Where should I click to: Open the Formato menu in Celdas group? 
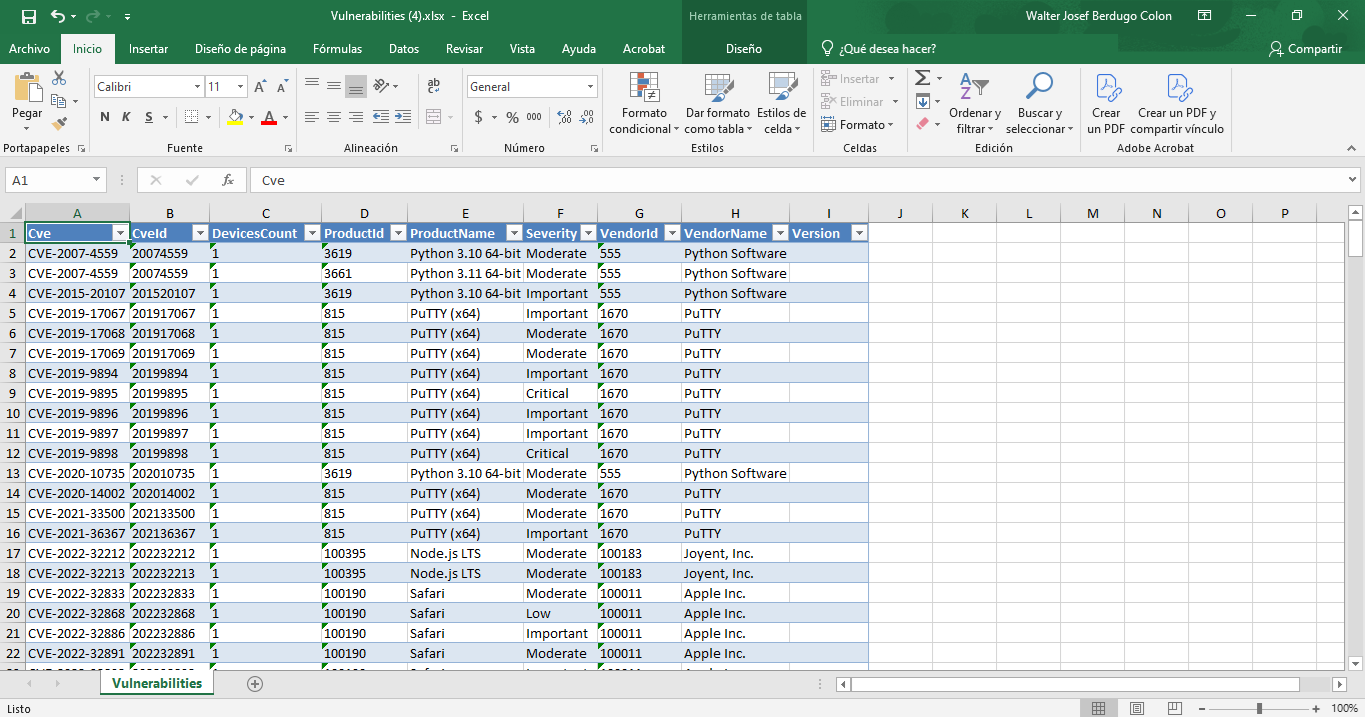coord(859,125)
